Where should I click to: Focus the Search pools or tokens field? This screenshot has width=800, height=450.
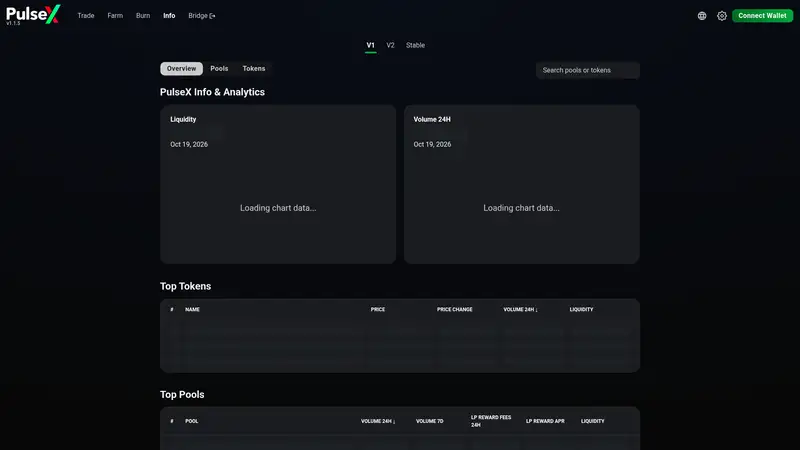pos(588,70)
